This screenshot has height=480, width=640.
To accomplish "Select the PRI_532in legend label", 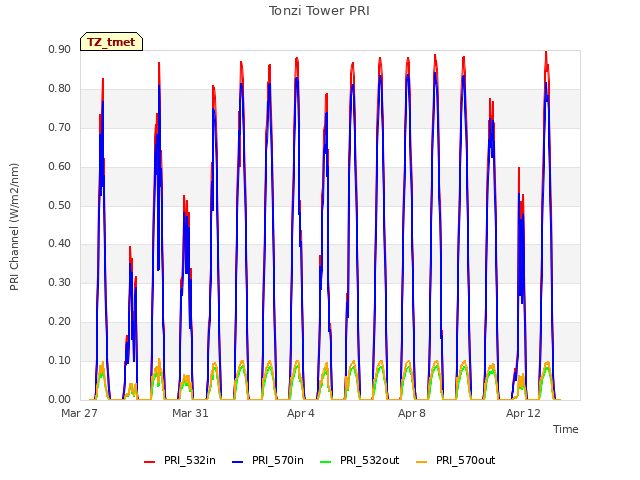I will (x=190, y=460).
